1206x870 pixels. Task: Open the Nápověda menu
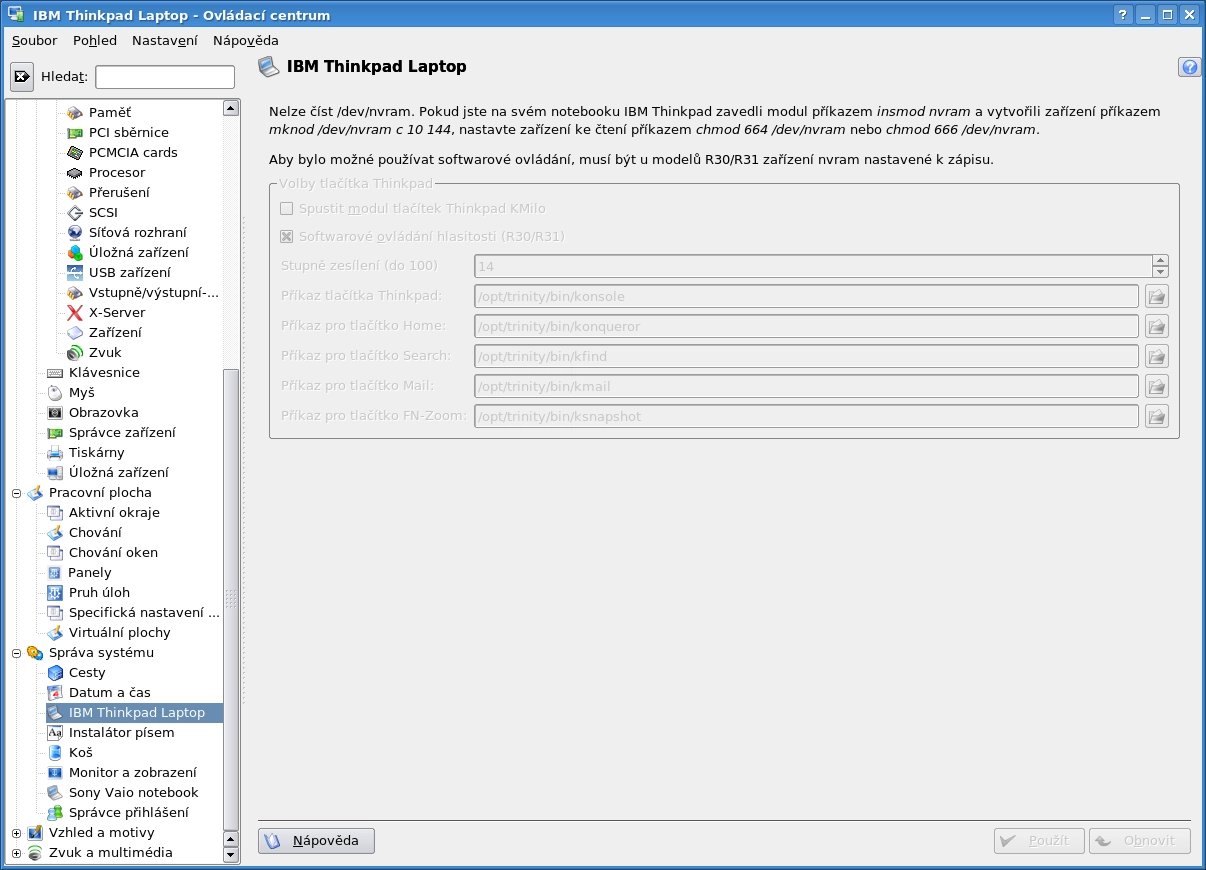[246, 41]
